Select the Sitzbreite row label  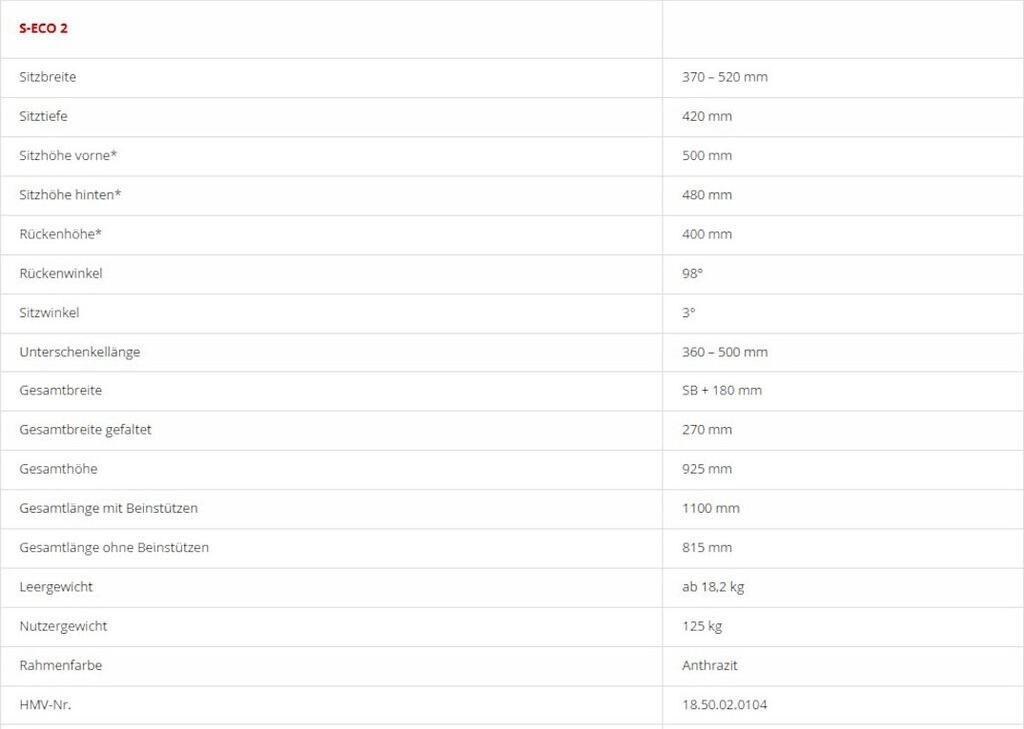(x=48, y=77)
